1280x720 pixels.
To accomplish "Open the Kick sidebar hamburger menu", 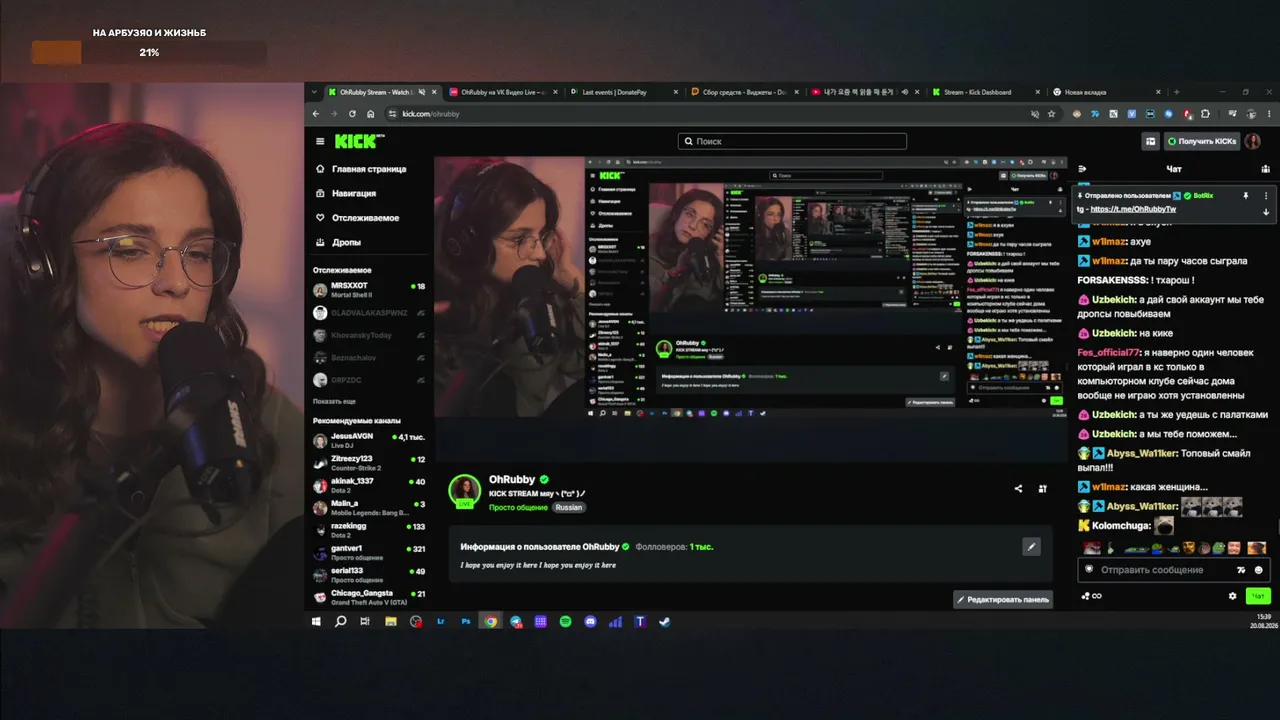I will [320, 142].
